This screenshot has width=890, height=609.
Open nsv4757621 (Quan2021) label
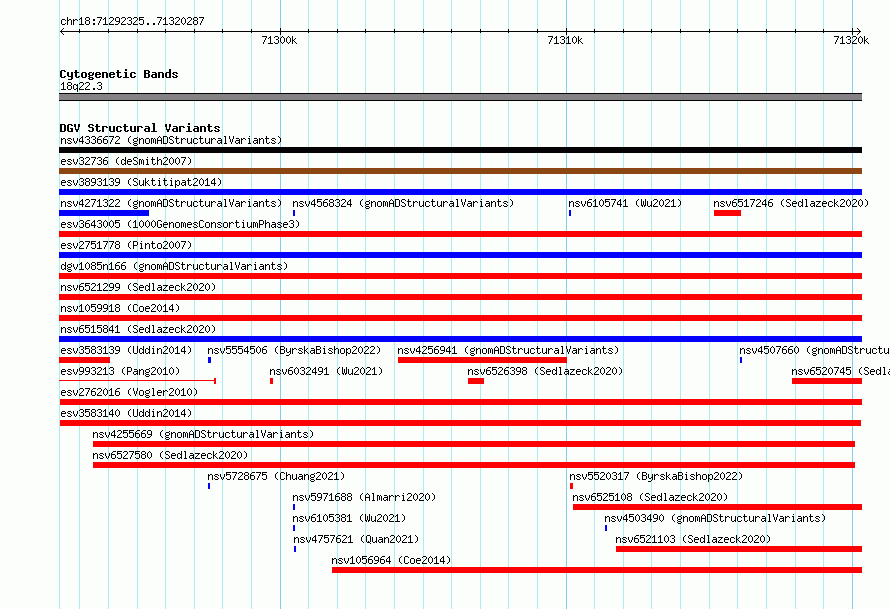point(356,539)
